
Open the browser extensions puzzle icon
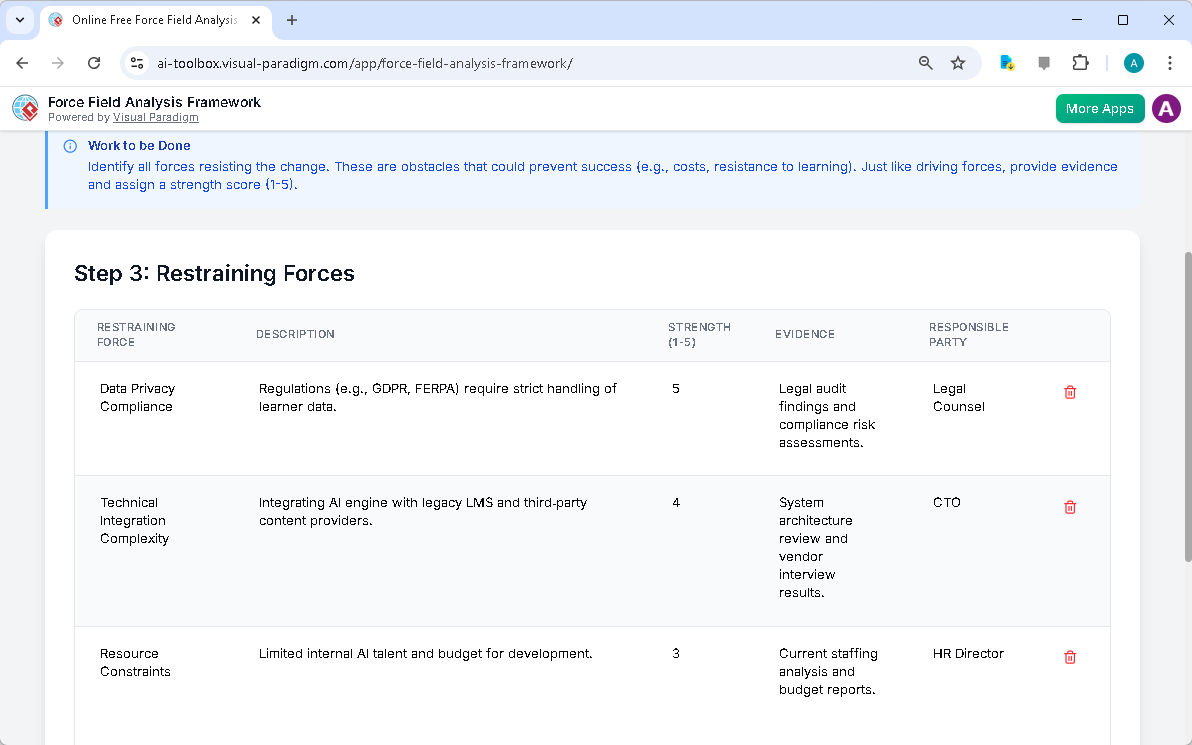point(1080,62)
